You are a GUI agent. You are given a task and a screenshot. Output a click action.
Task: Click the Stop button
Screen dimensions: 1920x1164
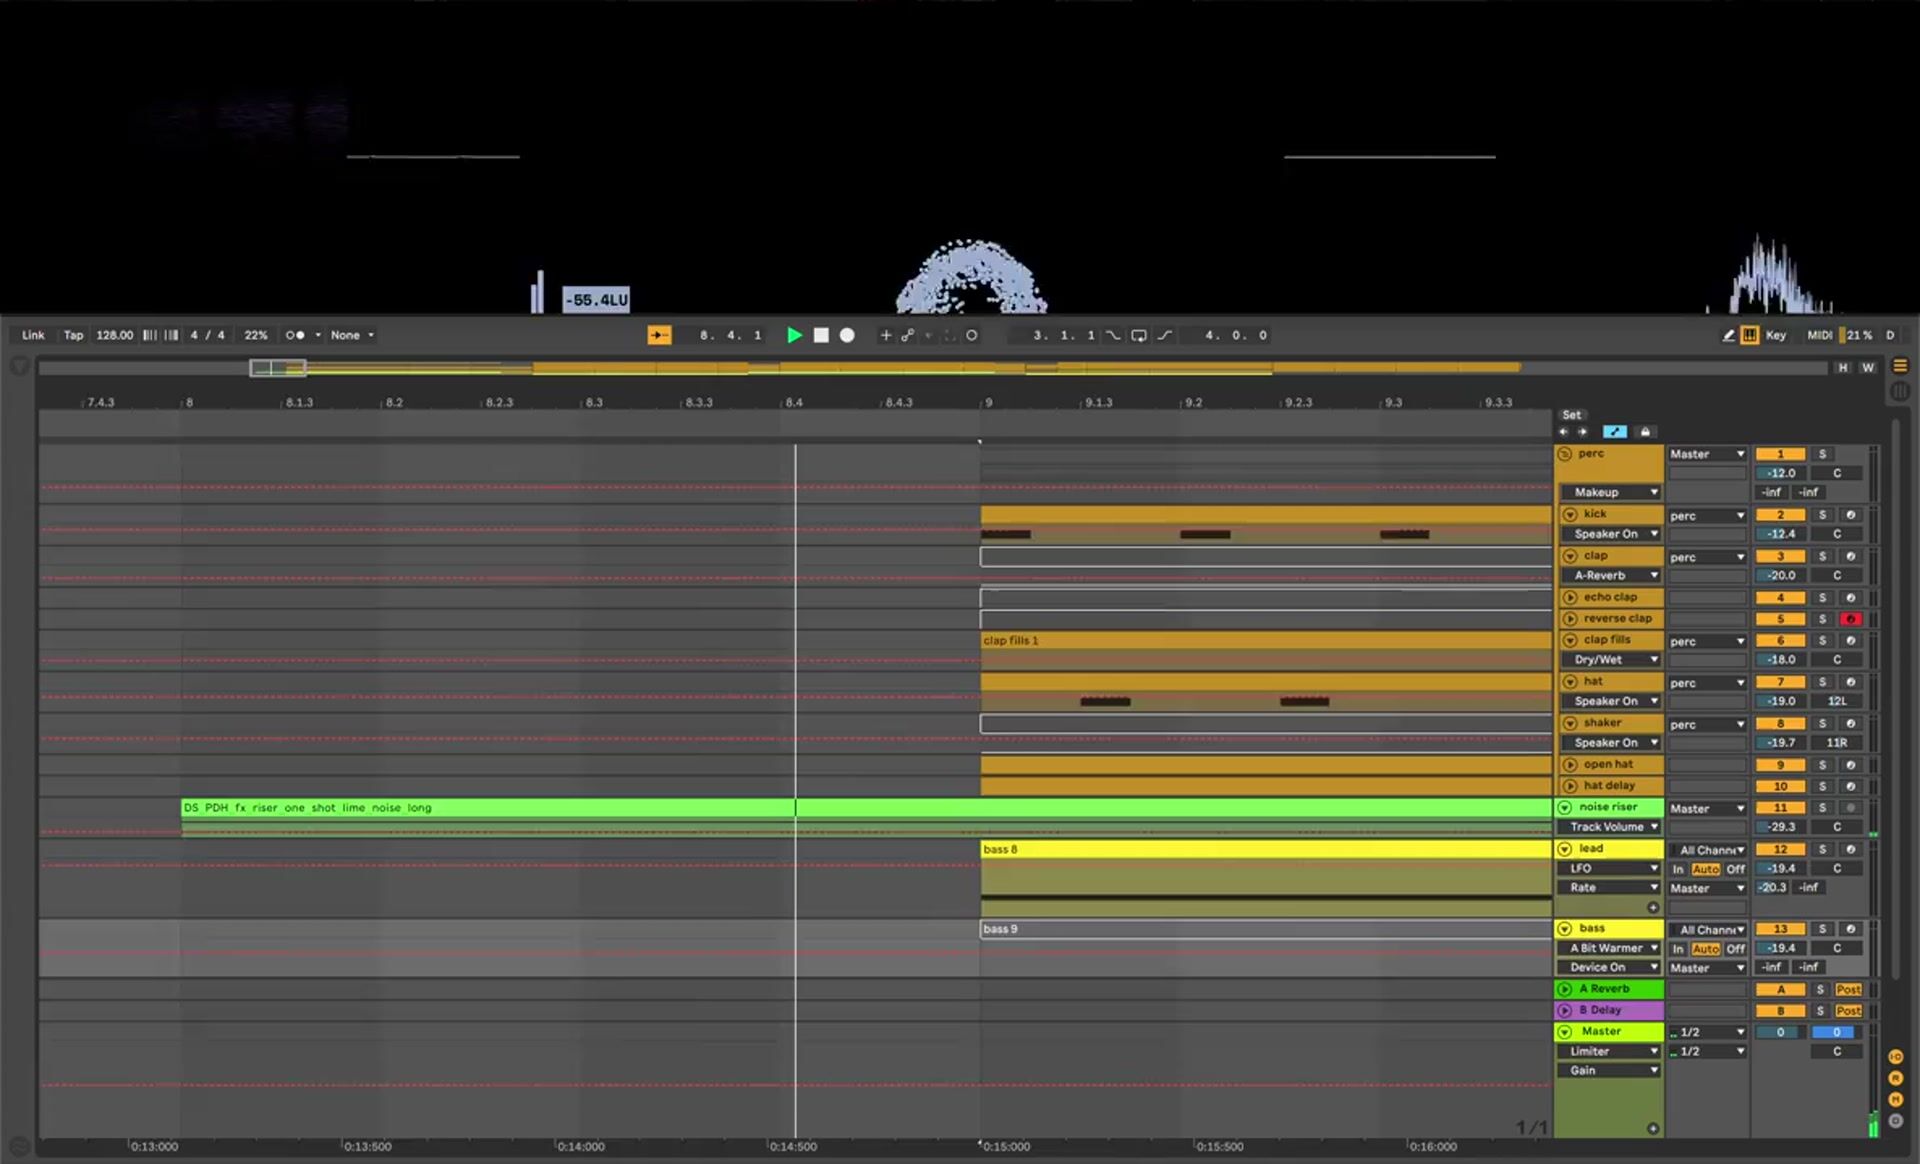[x=820, y=335]
